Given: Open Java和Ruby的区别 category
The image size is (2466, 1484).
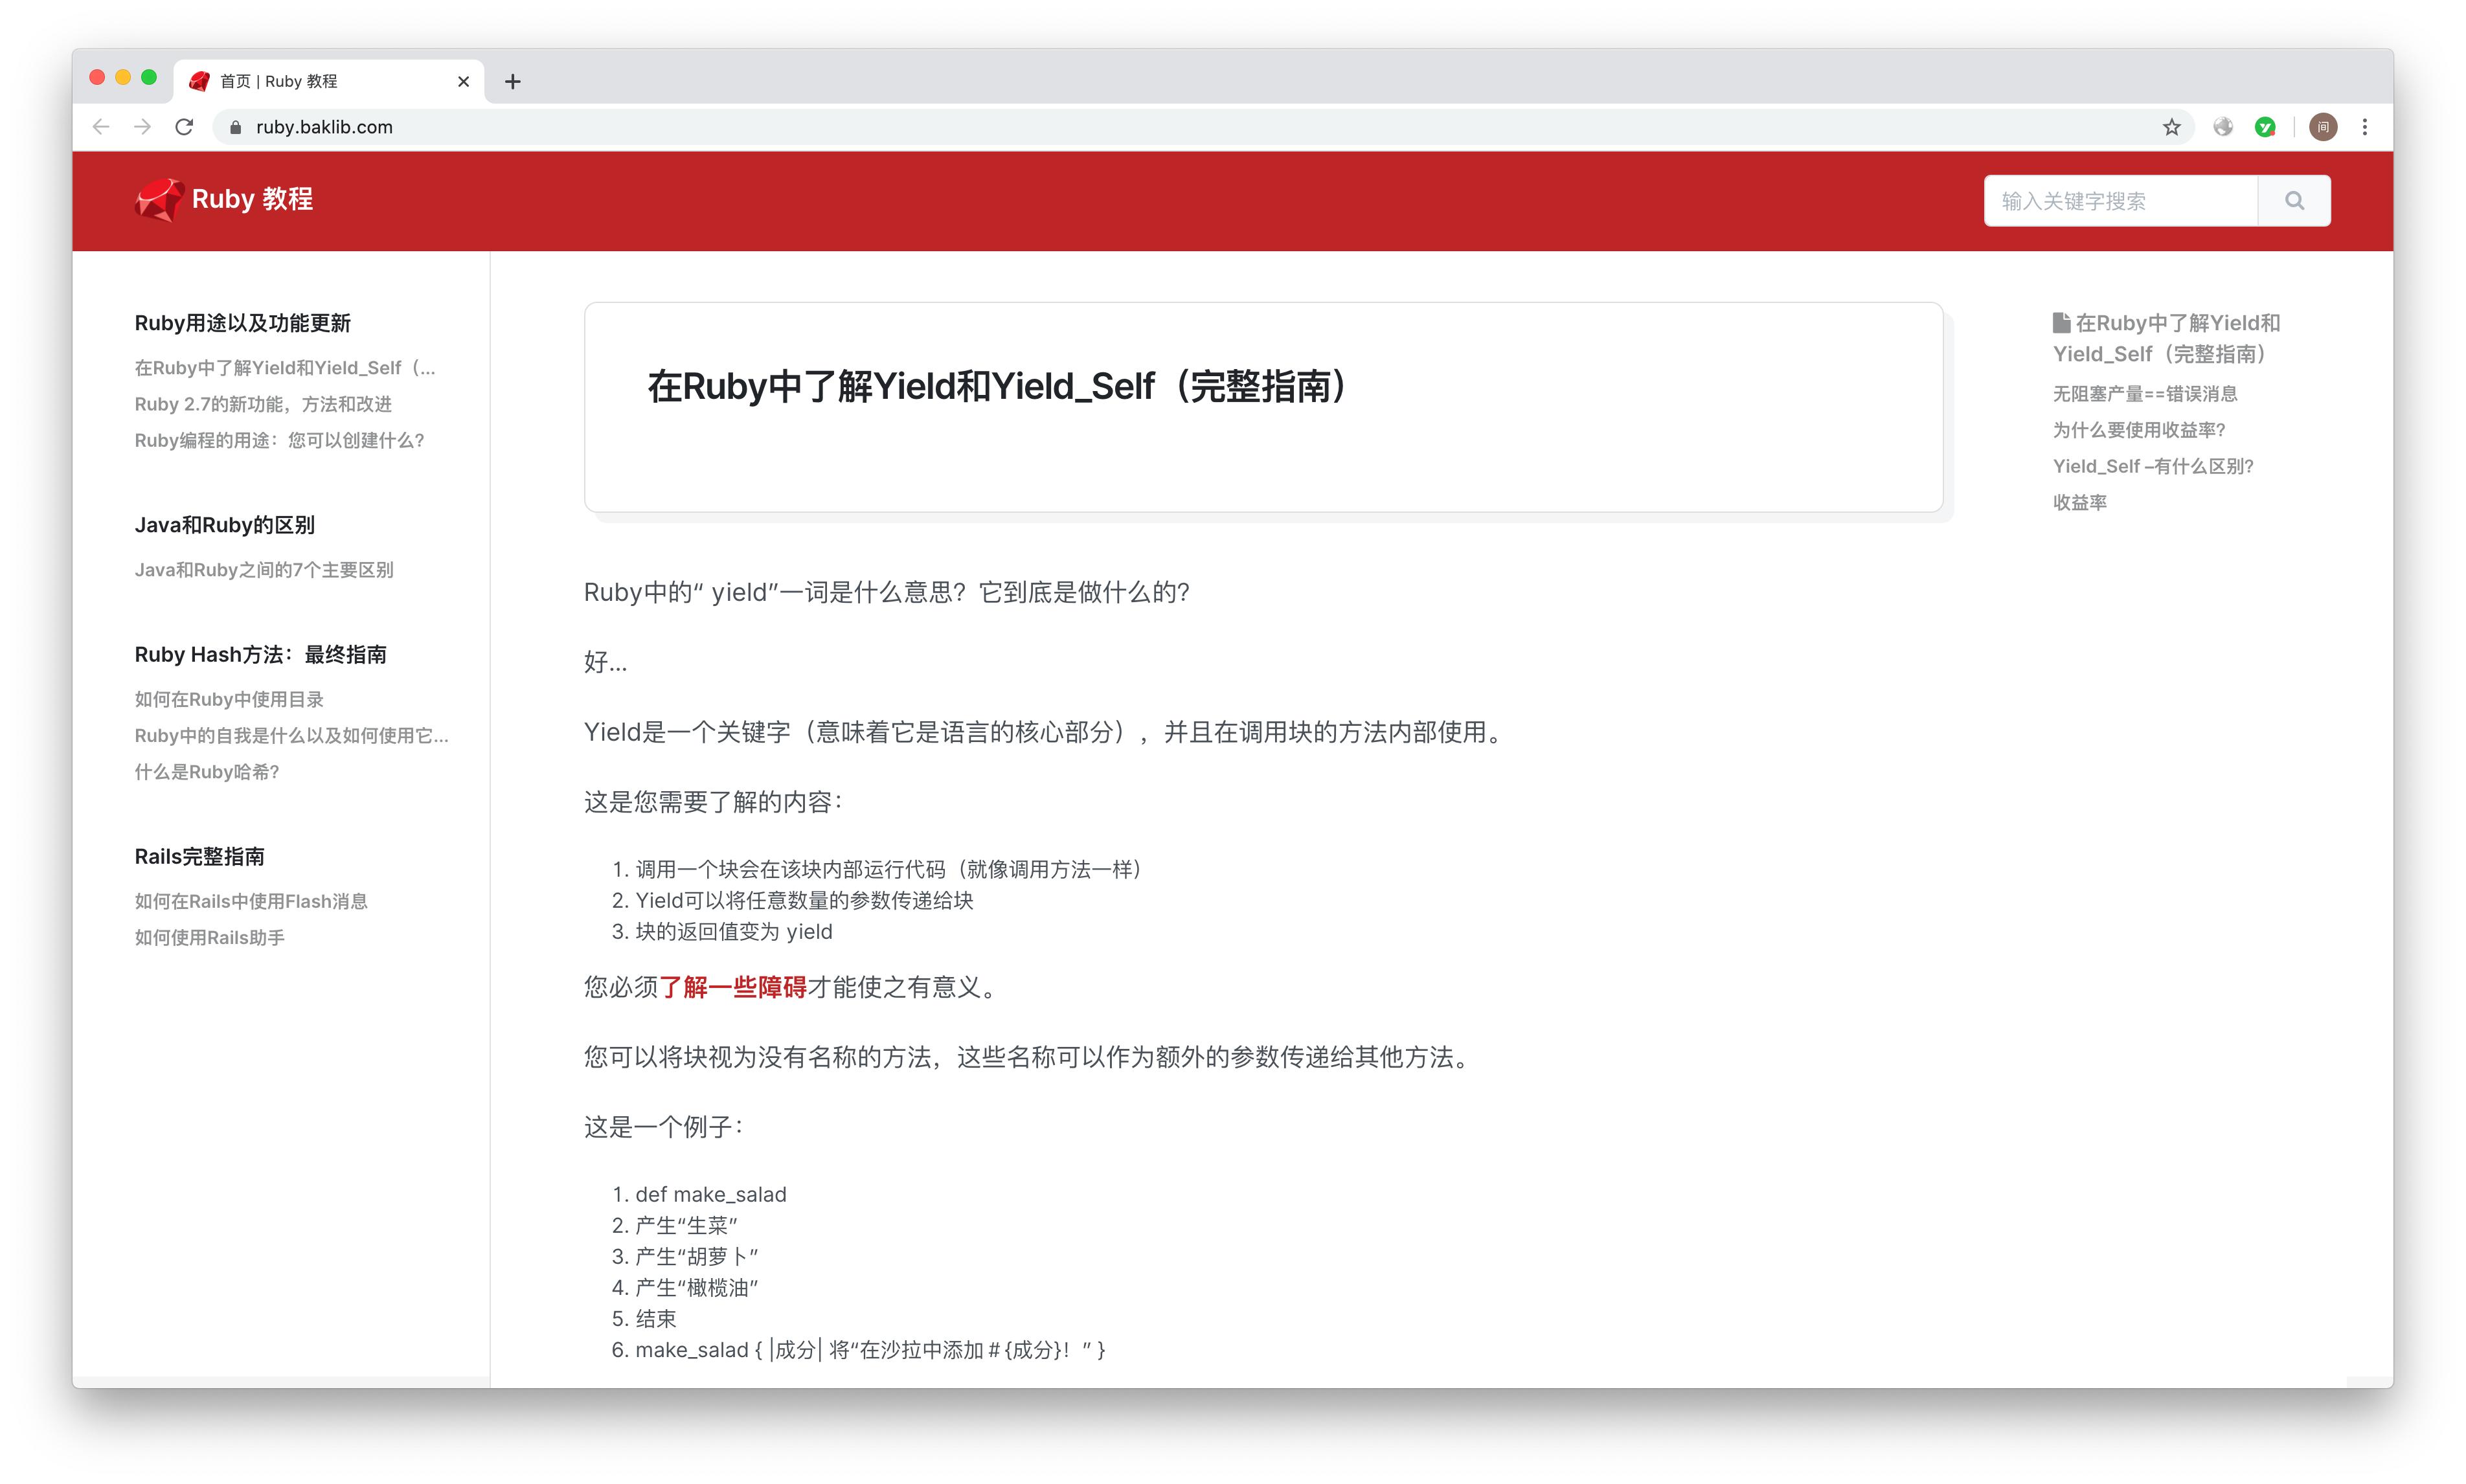Looking at the screenshot, I should tap(224, 525).
